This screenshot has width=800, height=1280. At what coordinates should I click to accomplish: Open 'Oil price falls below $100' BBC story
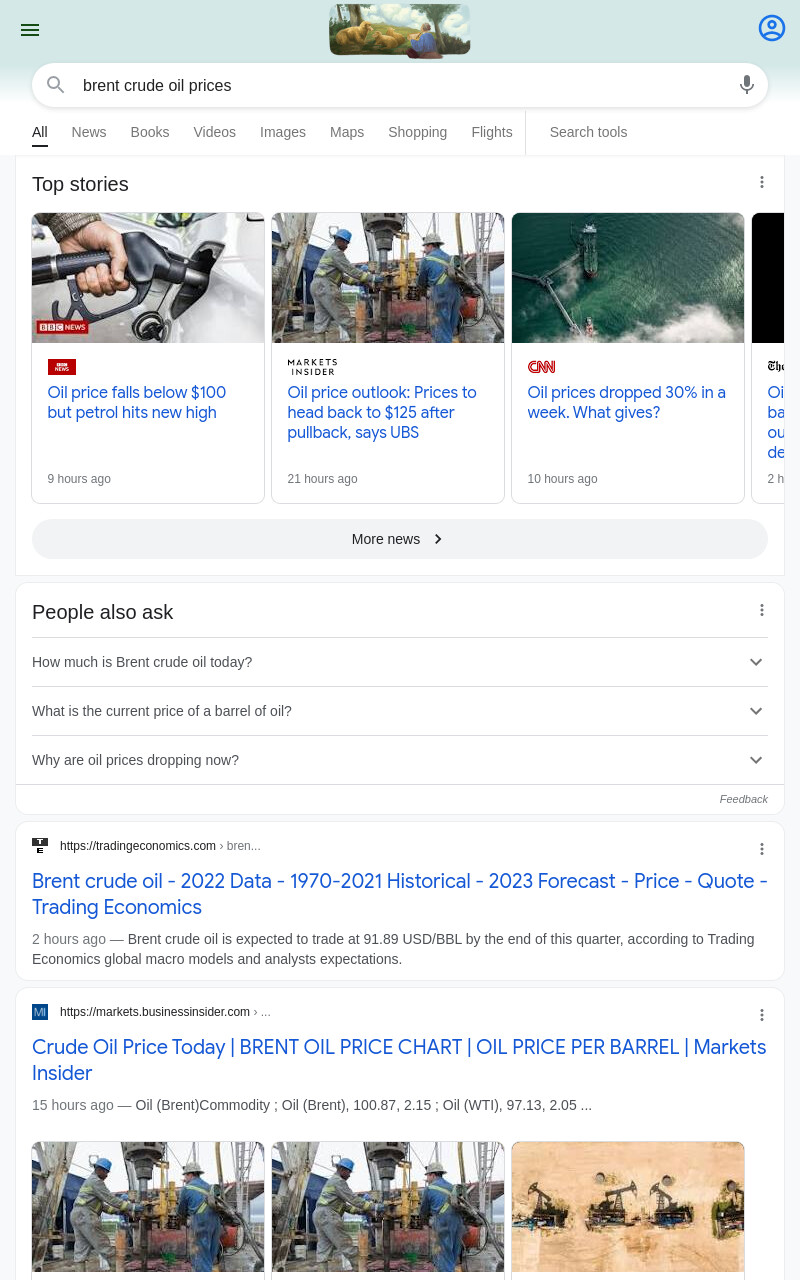[x=137, y=403]
